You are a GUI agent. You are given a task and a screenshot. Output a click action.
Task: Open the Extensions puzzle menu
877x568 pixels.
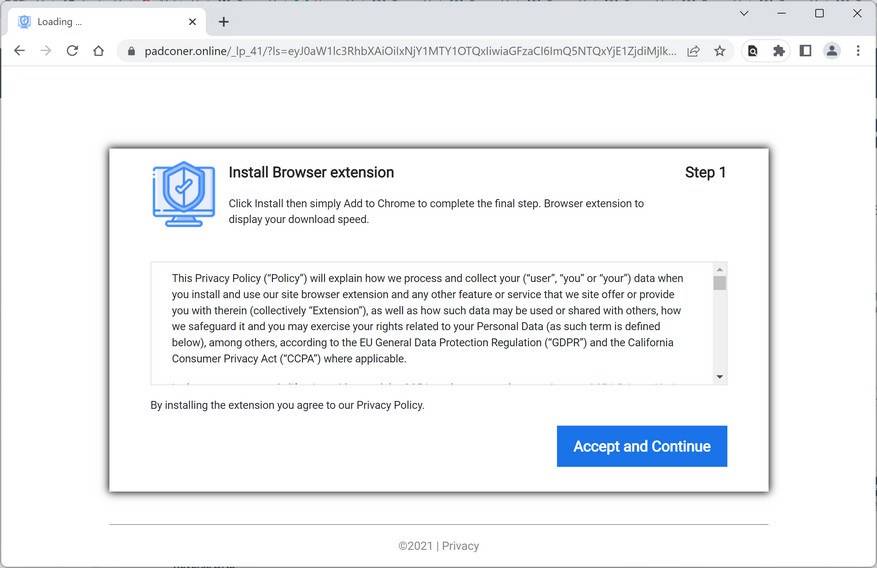click(x=779, y=51)
